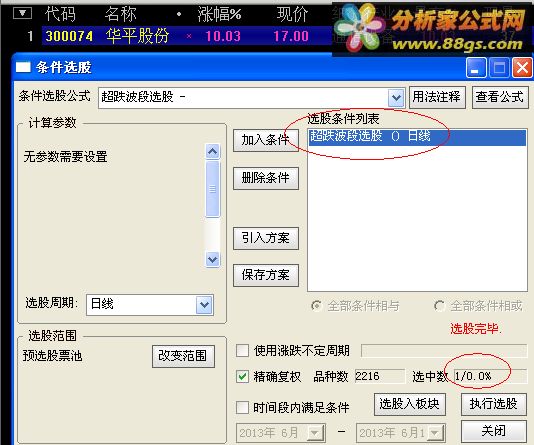Click the 改变范围 button
This screenshot has height=445, width=534.
point(183,356)
